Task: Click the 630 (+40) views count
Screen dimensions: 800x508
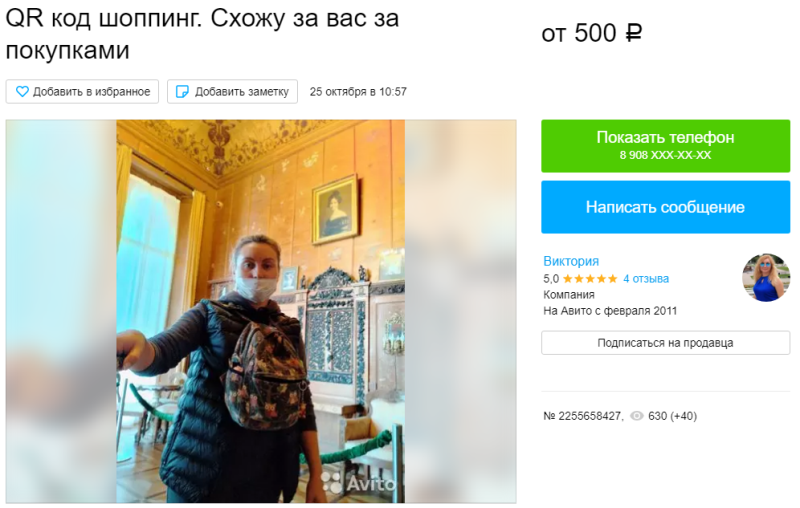Action: coord(672,416)
